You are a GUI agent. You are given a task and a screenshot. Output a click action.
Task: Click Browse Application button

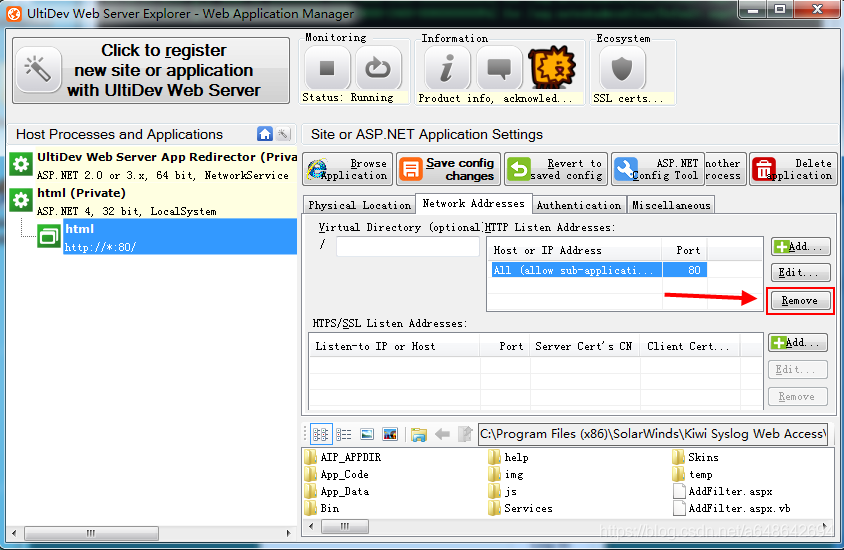click(x=348, y=169)
